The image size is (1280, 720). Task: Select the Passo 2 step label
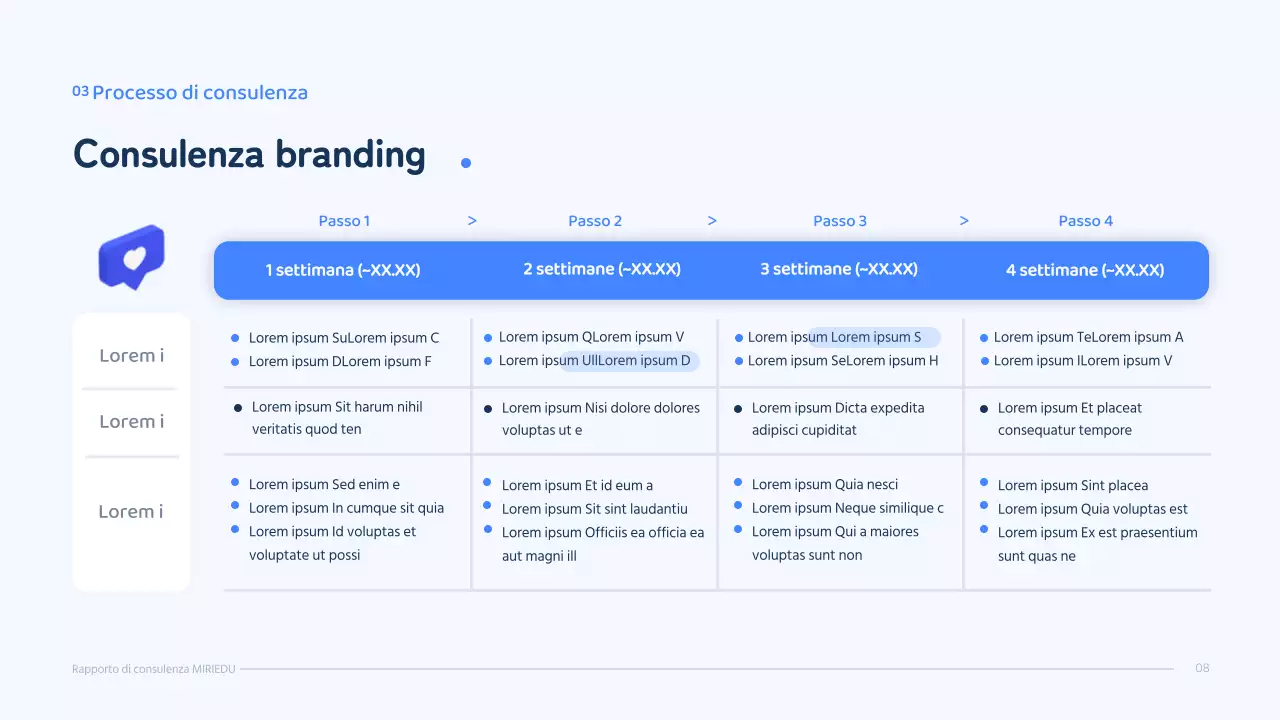(x=595, y=221)
